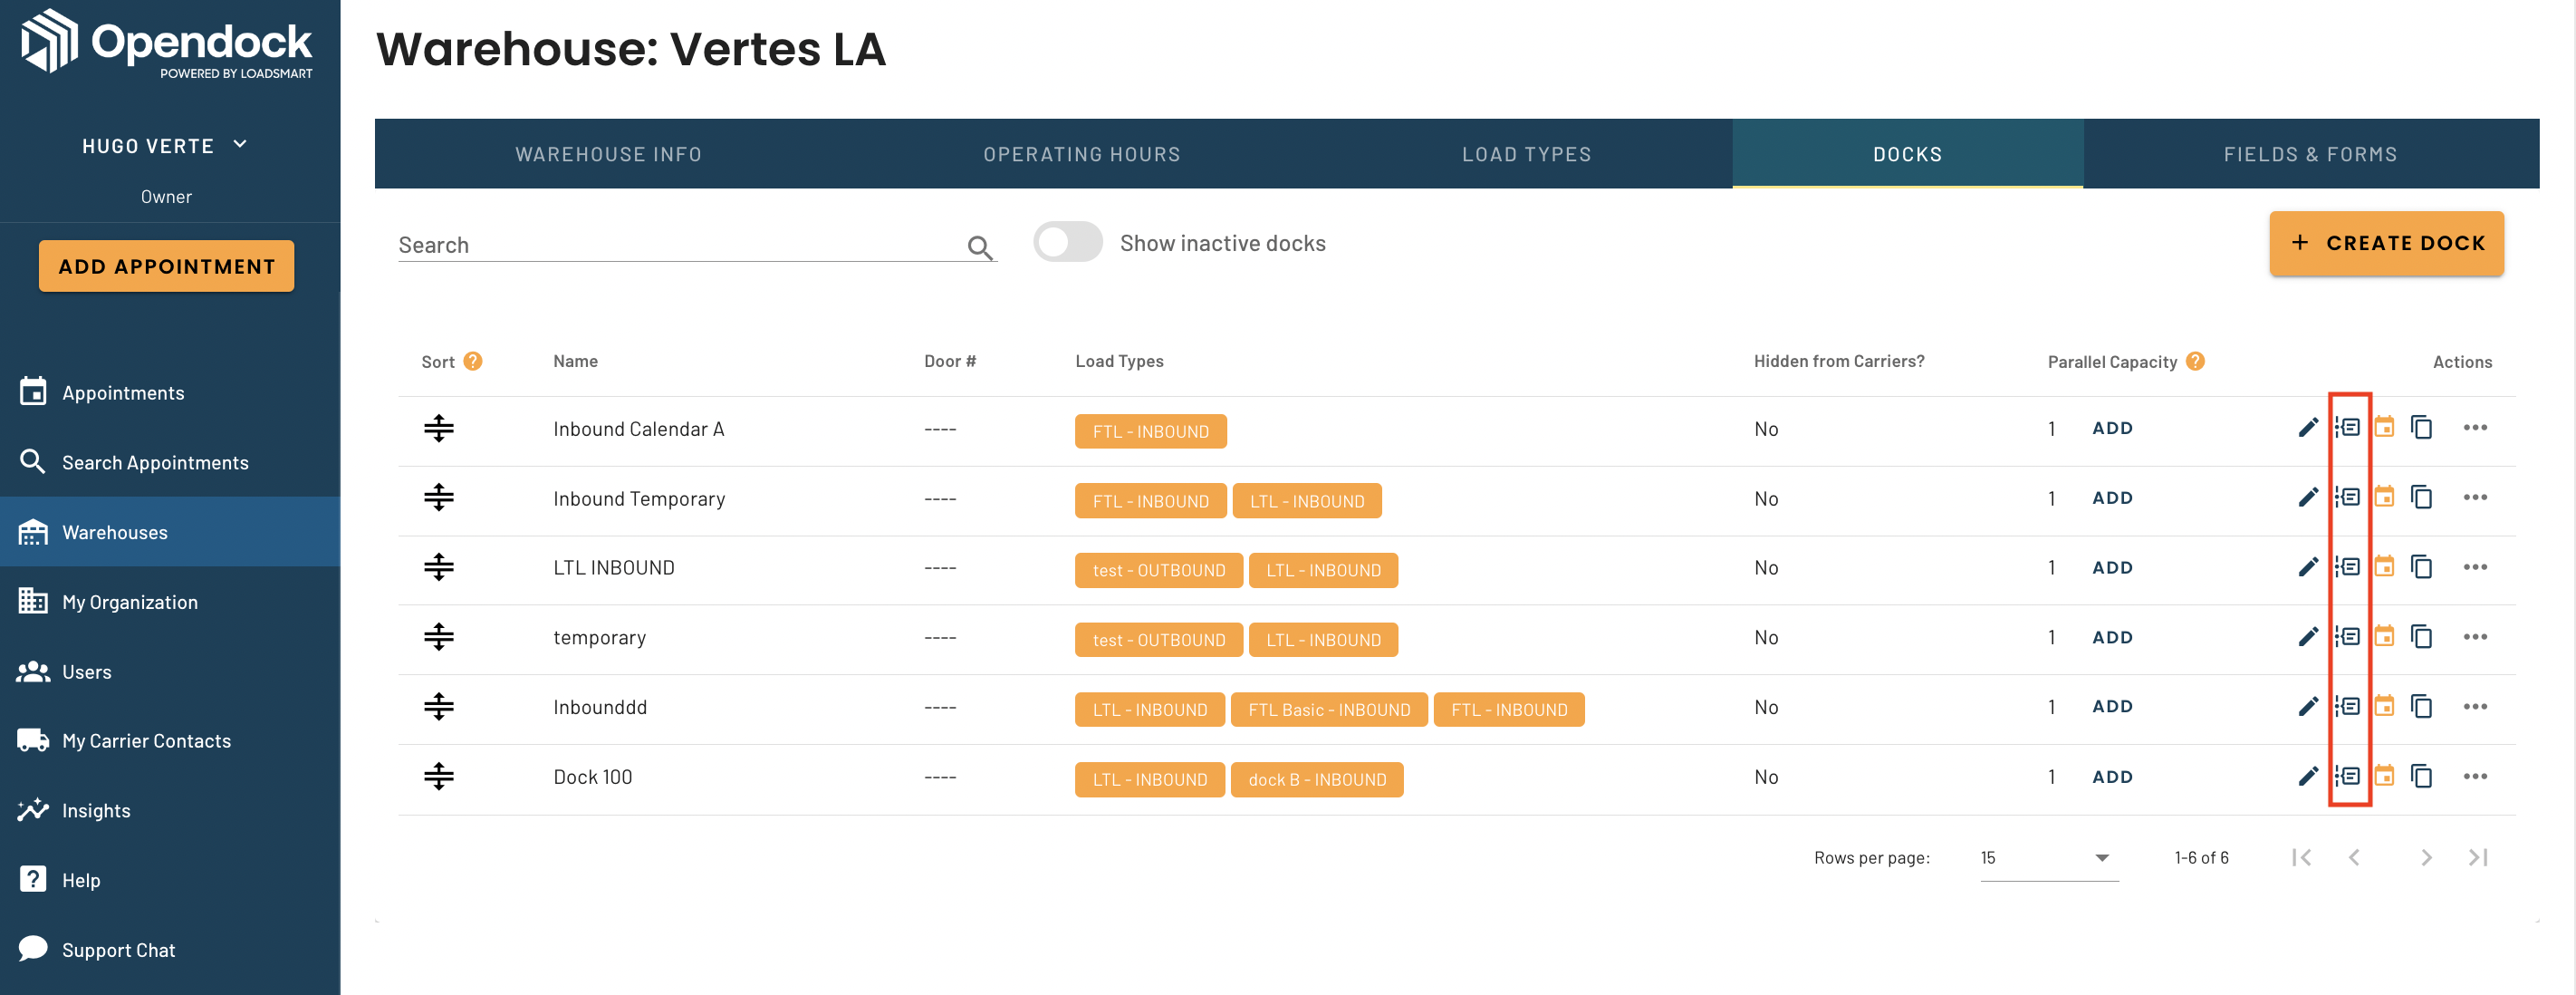Click the Add Appointment button

click(x=166, y=266)
